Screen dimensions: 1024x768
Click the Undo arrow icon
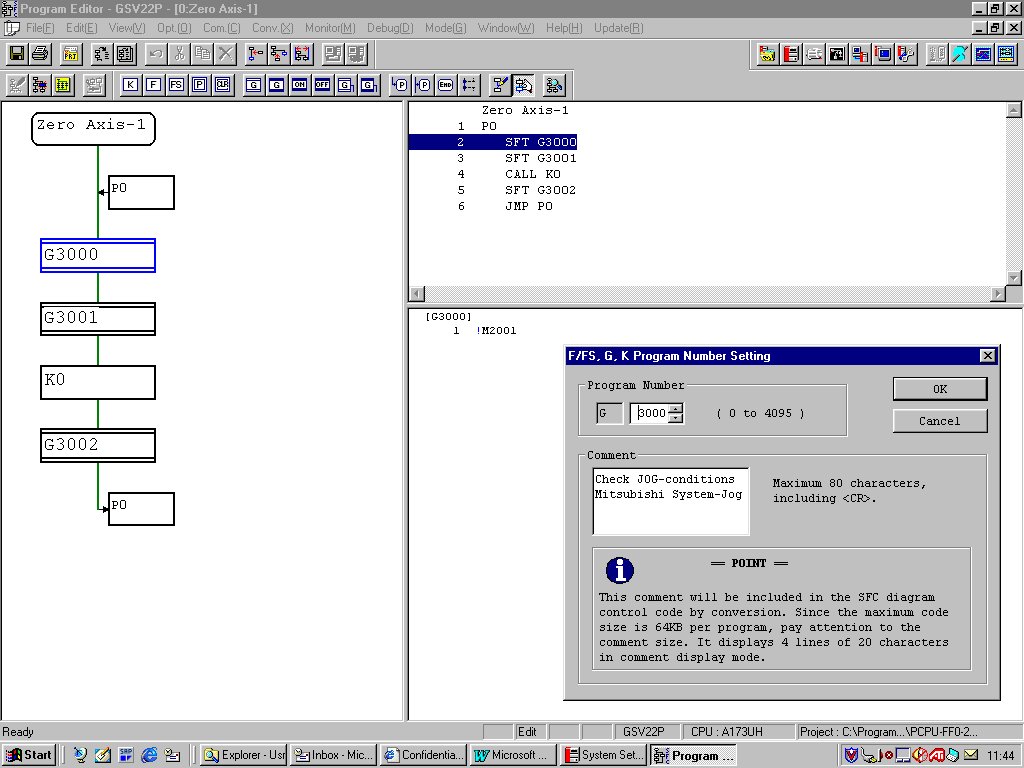155,54
